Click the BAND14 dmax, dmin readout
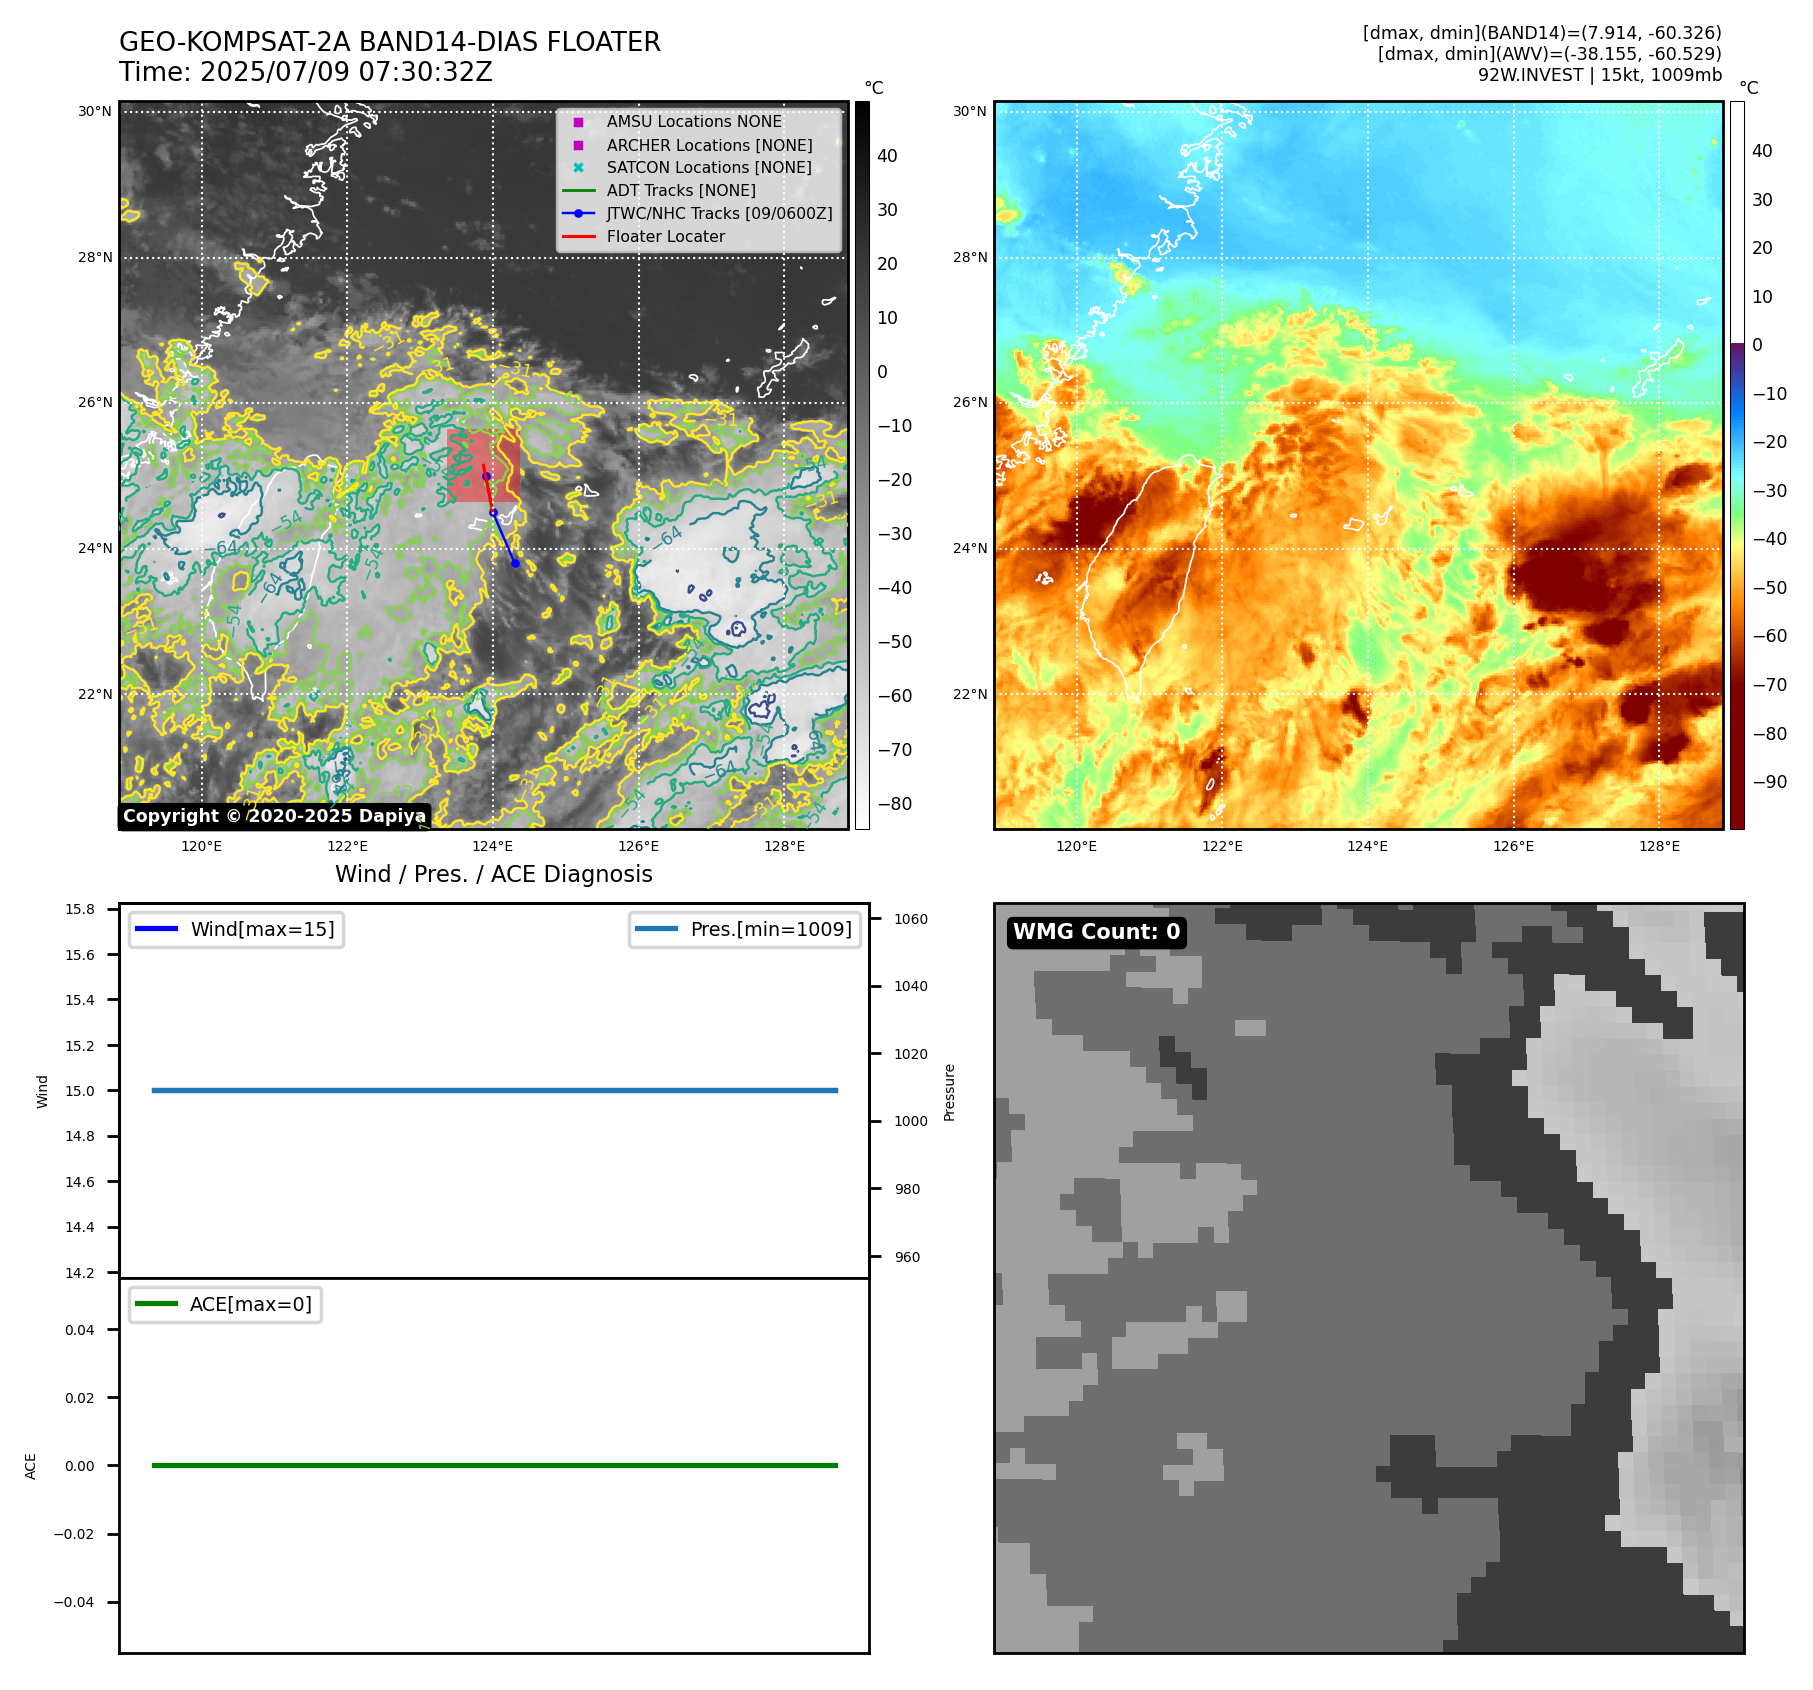Viewport: 1813px width, 1690px height. 1542,33
